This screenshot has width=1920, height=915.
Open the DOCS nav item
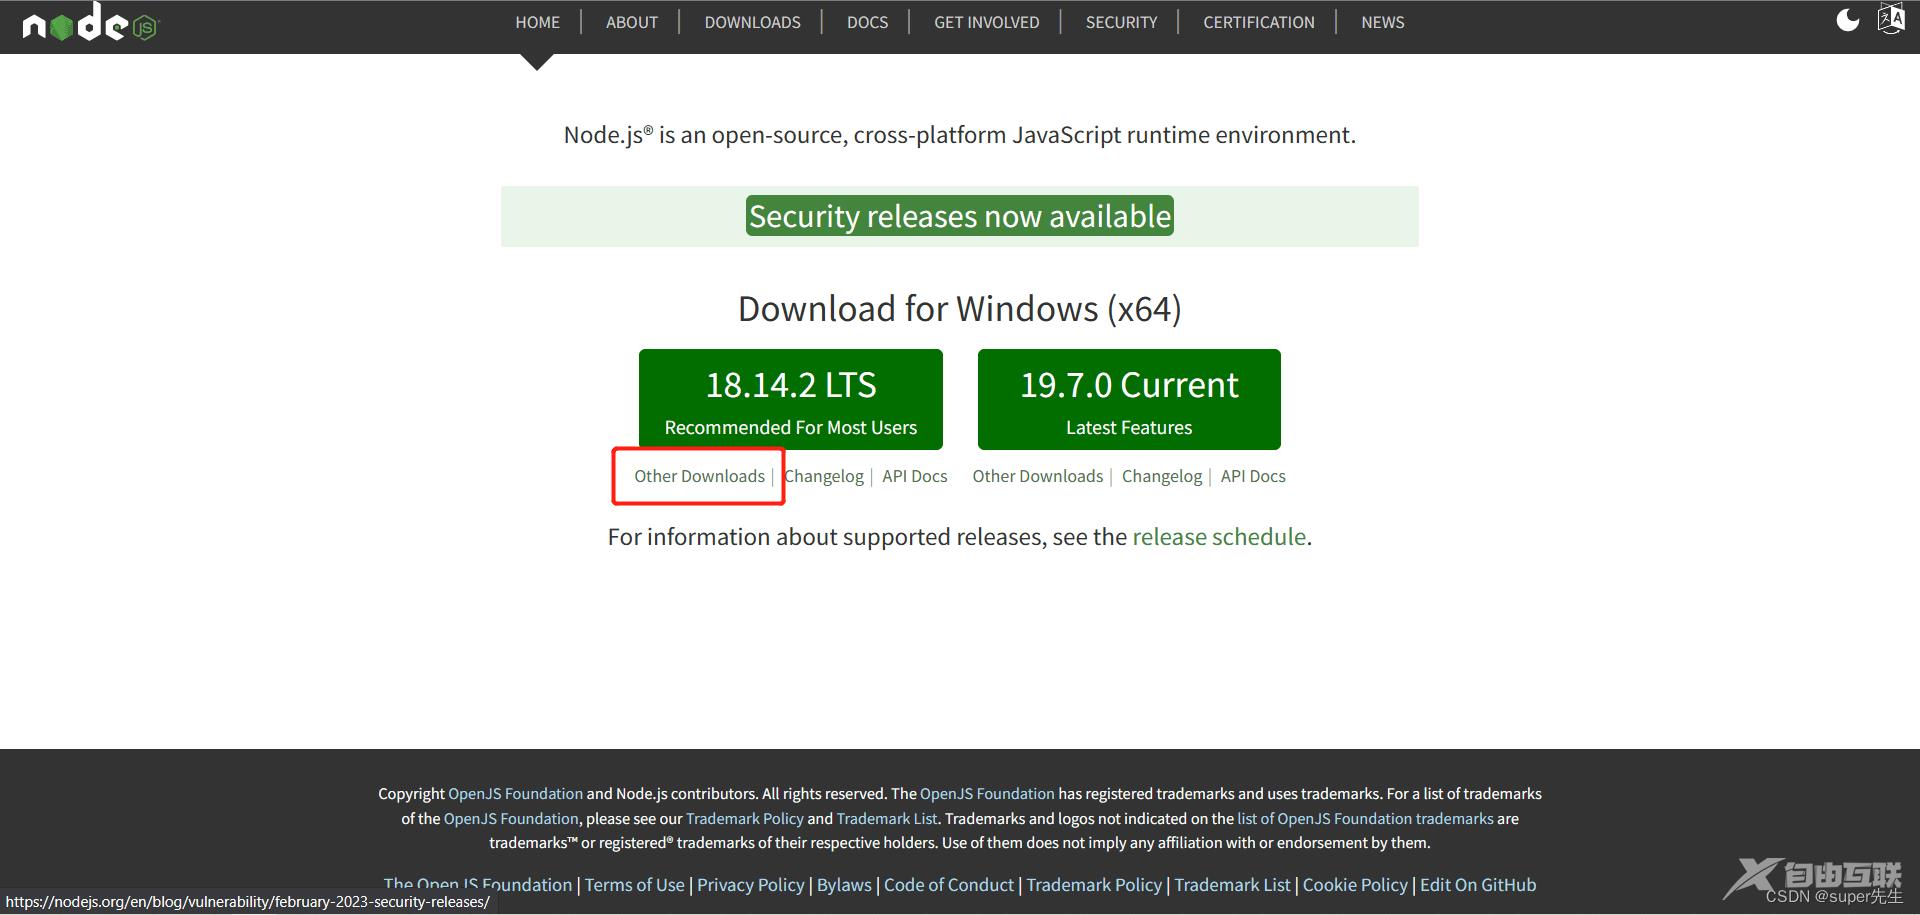867,22
